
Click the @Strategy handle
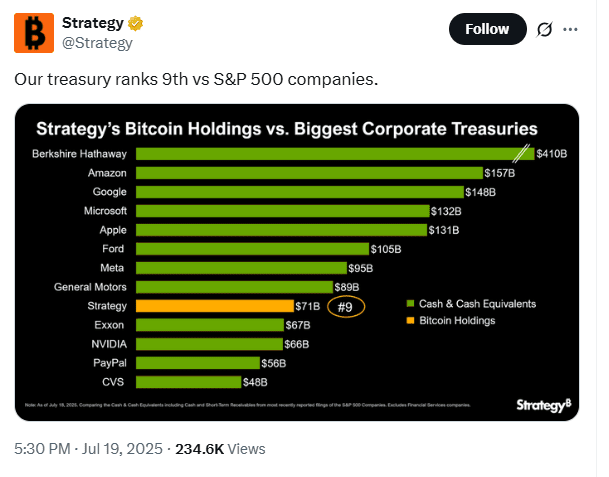pos(97,43)
